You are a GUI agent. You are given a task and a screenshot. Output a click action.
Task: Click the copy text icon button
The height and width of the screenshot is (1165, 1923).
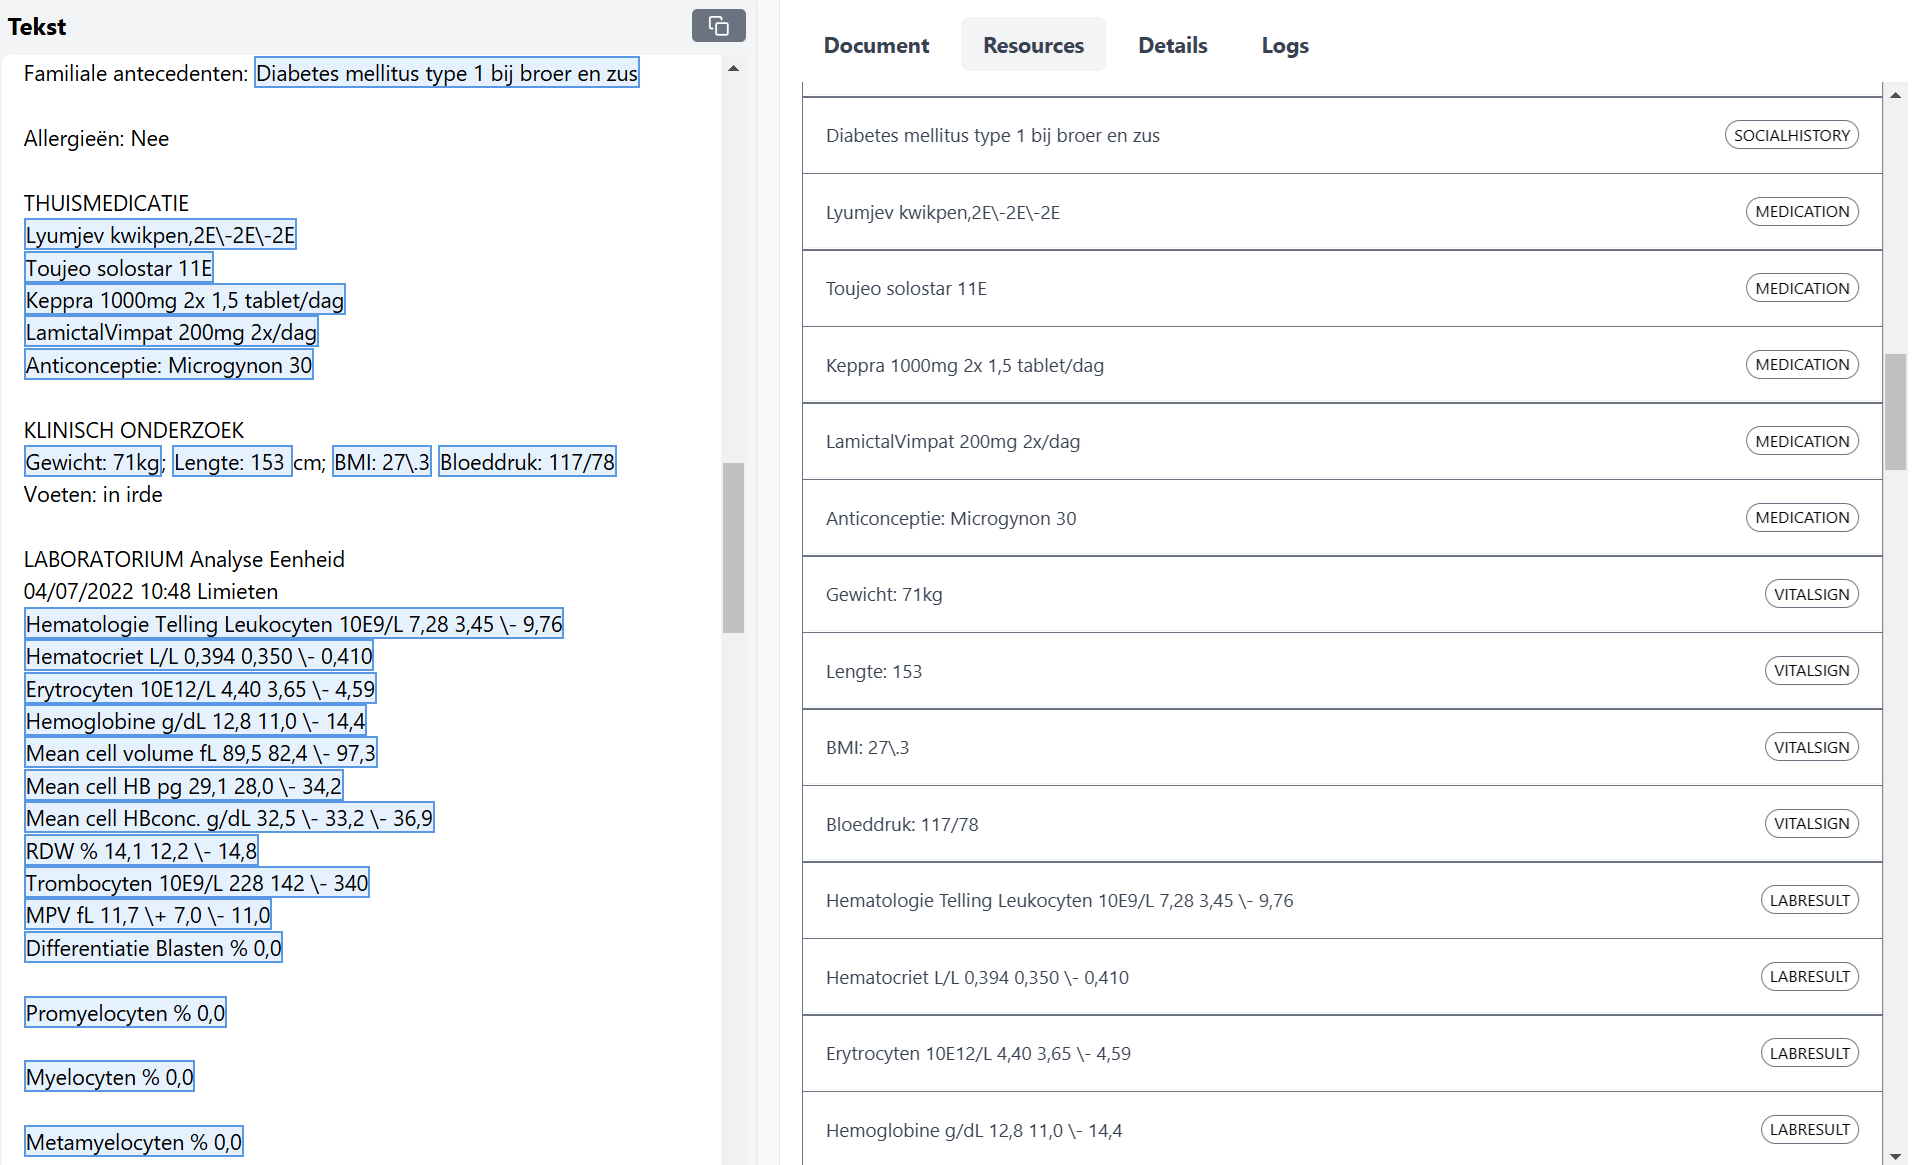(718, 26)
